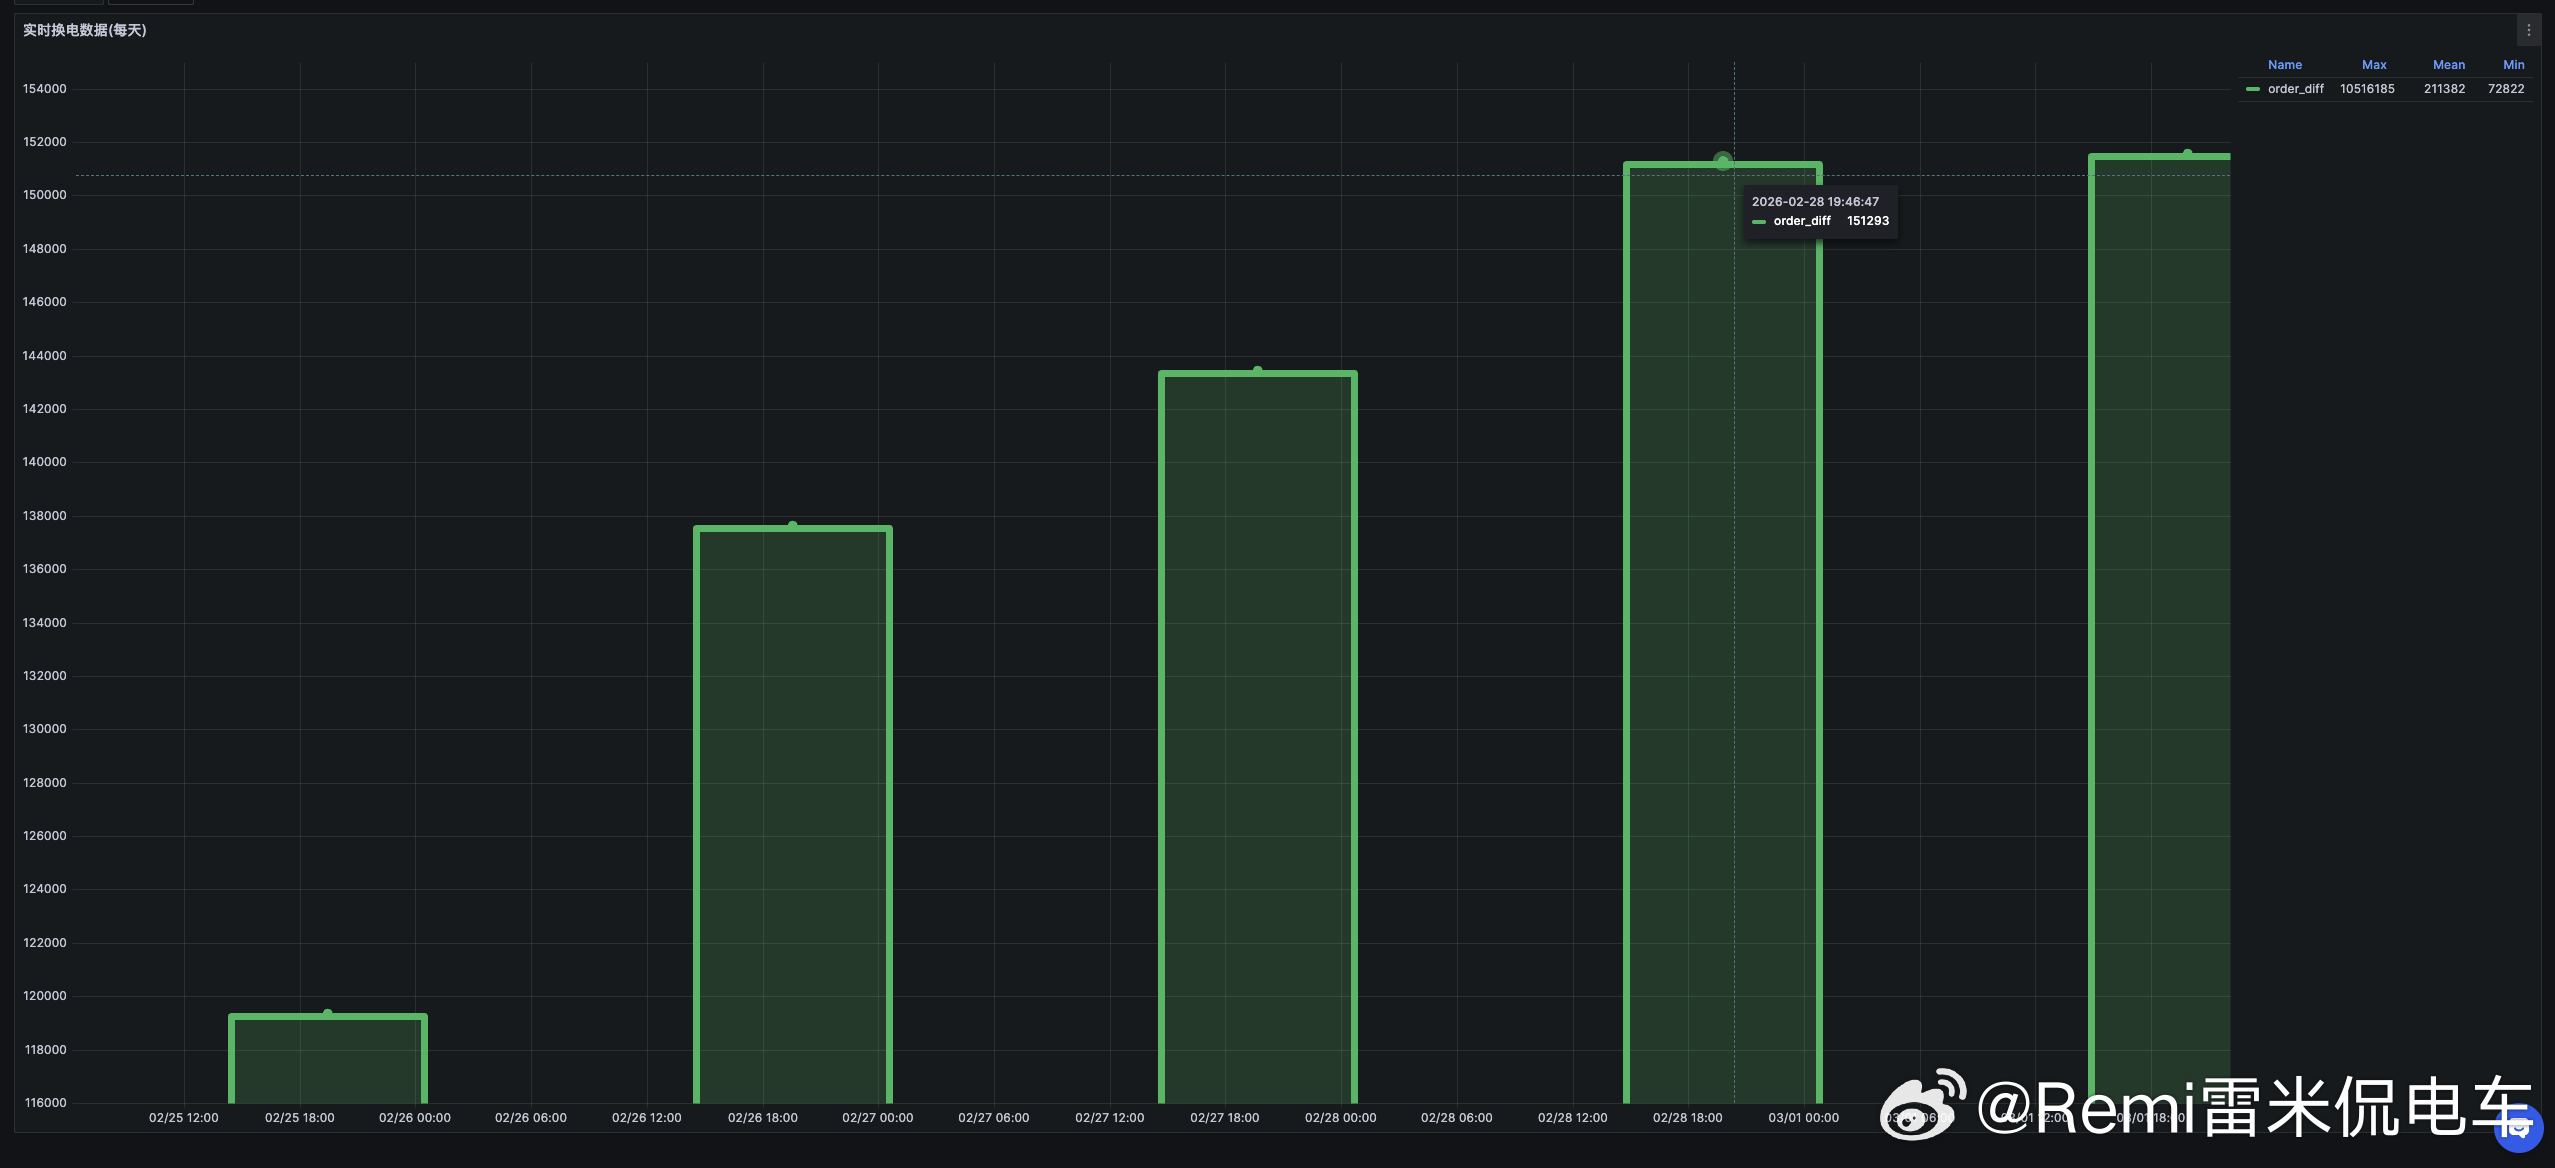Click the highlighted 02-28 data point marker
The image size is (2555, 1168).
coord(1722,161)
